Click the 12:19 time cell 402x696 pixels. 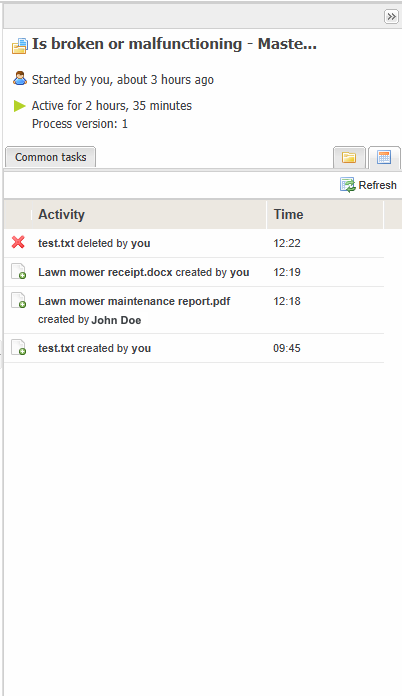click(x=287, y=272)
